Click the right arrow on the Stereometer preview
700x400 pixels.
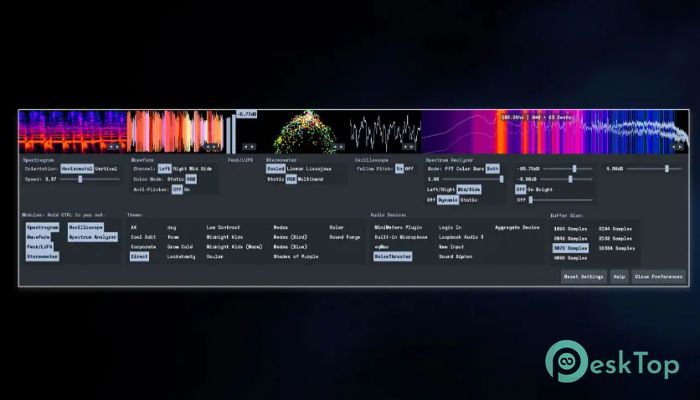[x=342, y=147]
